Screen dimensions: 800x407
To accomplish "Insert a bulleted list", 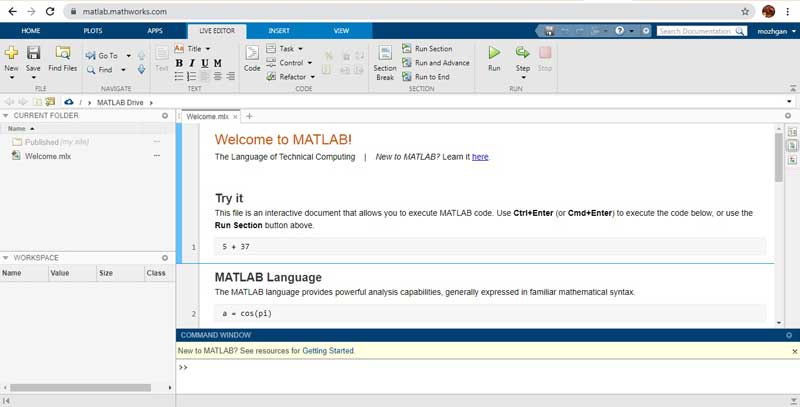I will point(179,77).
